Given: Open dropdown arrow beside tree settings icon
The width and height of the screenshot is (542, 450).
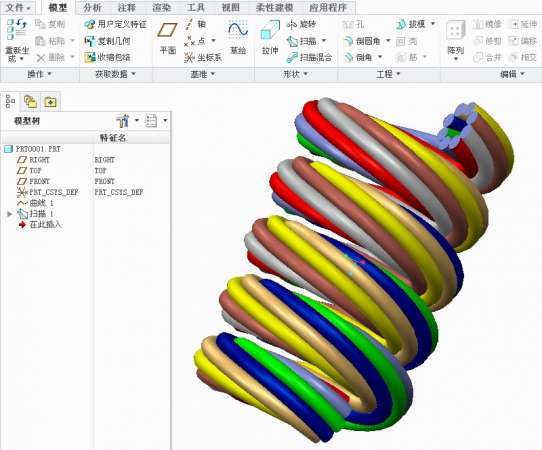Looking at the screenshot, I should (x=137, y=121).
